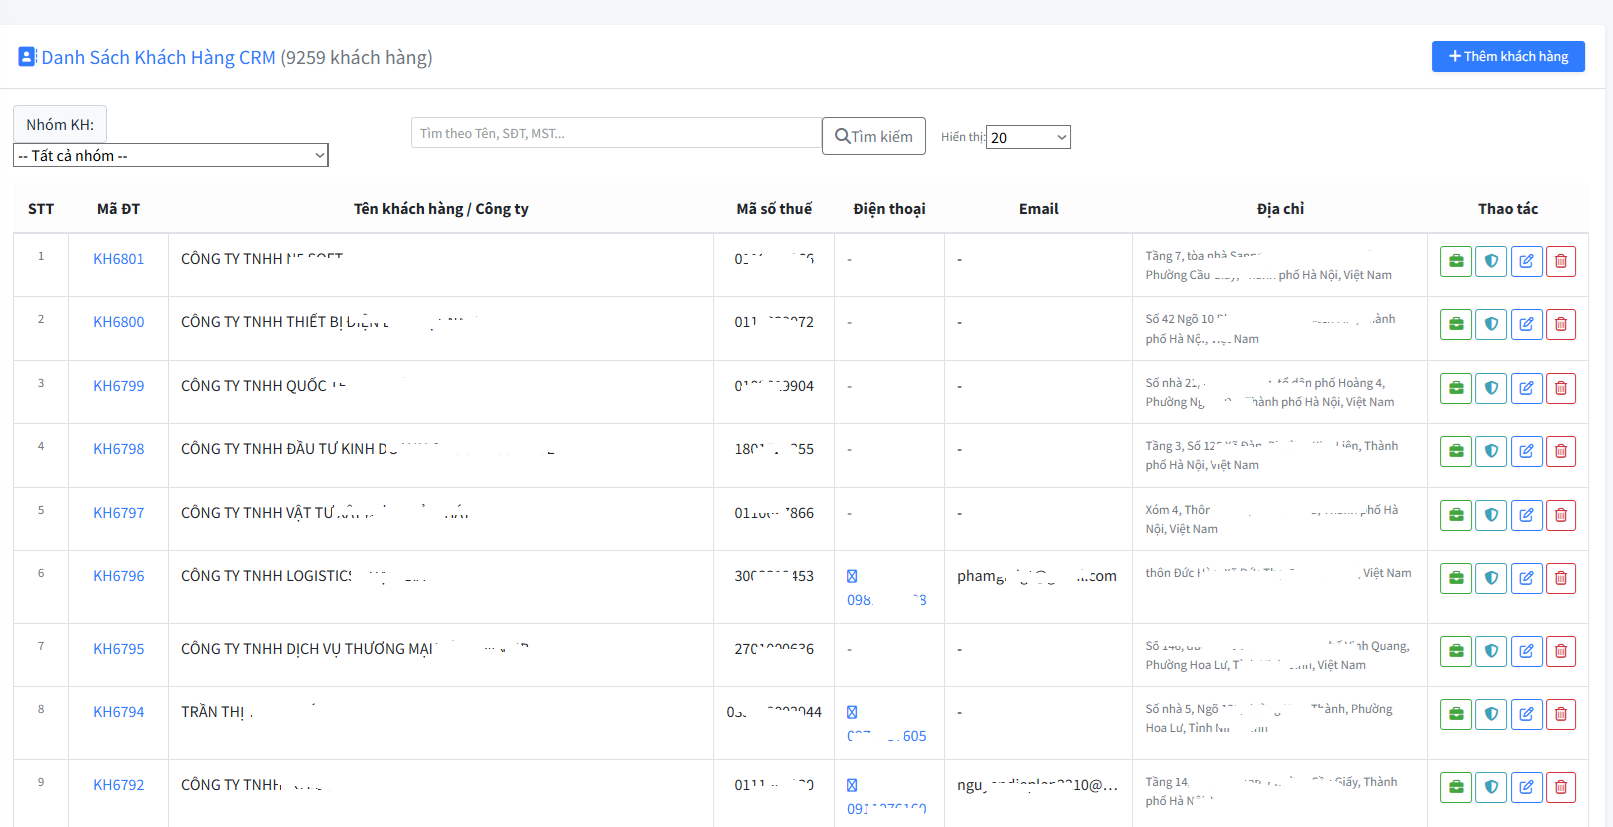This screenshot has width=1613, height=827.
Task: Click the briefcase icon for KH6792
Action: (x=1456, y=787)
